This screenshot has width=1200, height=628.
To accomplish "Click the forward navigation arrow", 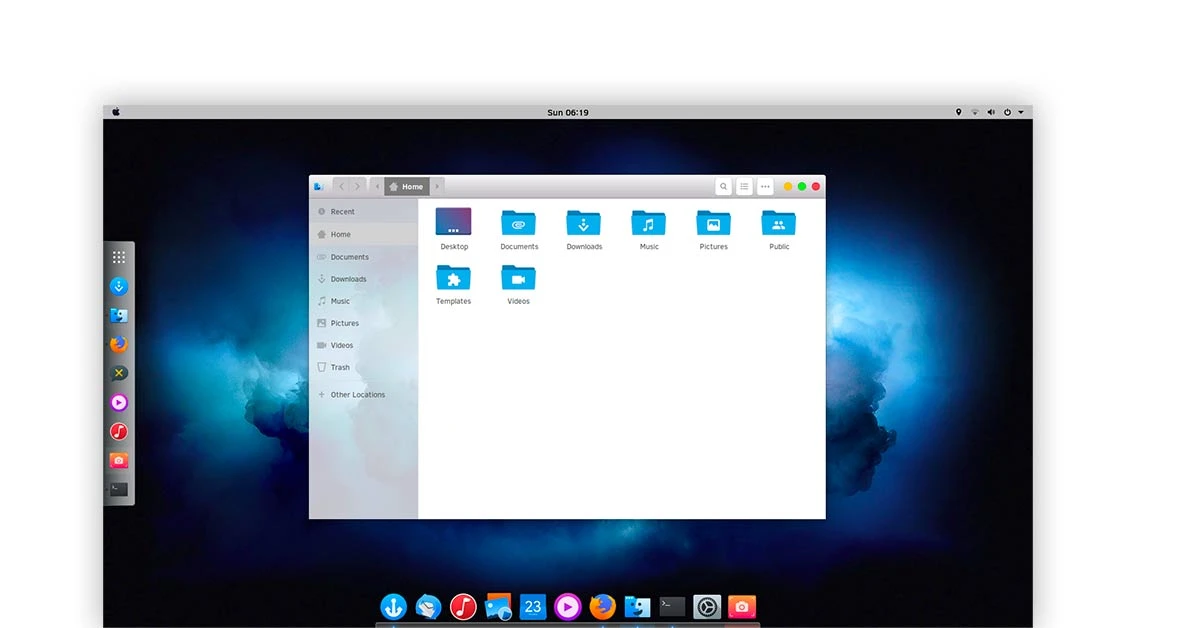I will point(357,186).
